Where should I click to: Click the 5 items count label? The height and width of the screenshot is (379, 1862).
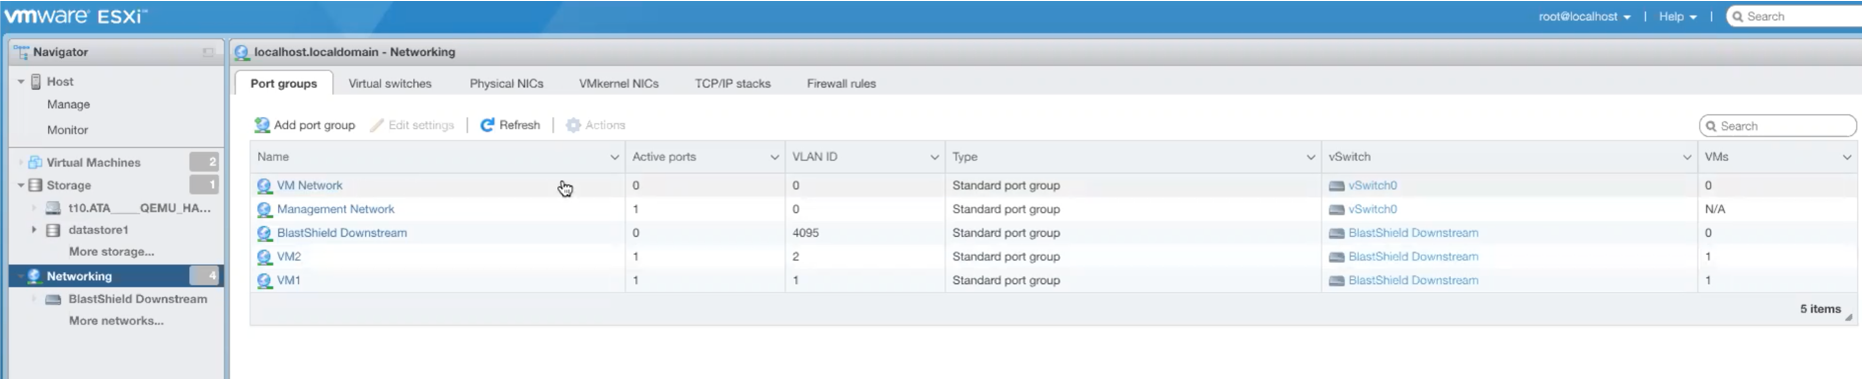point(1820,309)
